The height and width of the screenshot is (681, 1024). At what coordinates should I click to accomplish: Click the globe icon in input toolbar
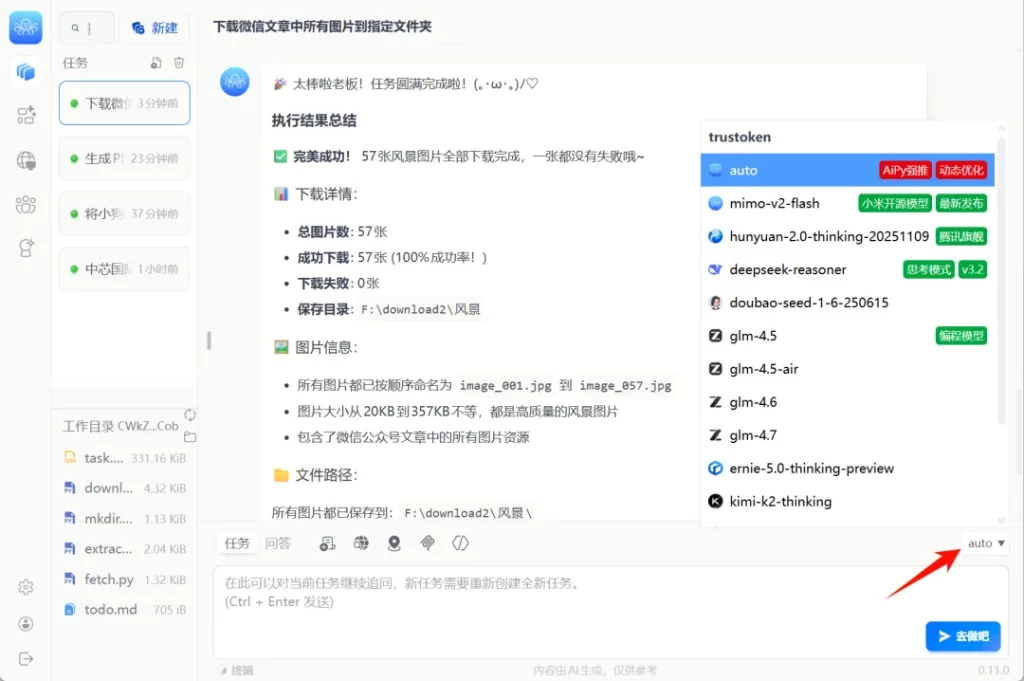(361, 543)
